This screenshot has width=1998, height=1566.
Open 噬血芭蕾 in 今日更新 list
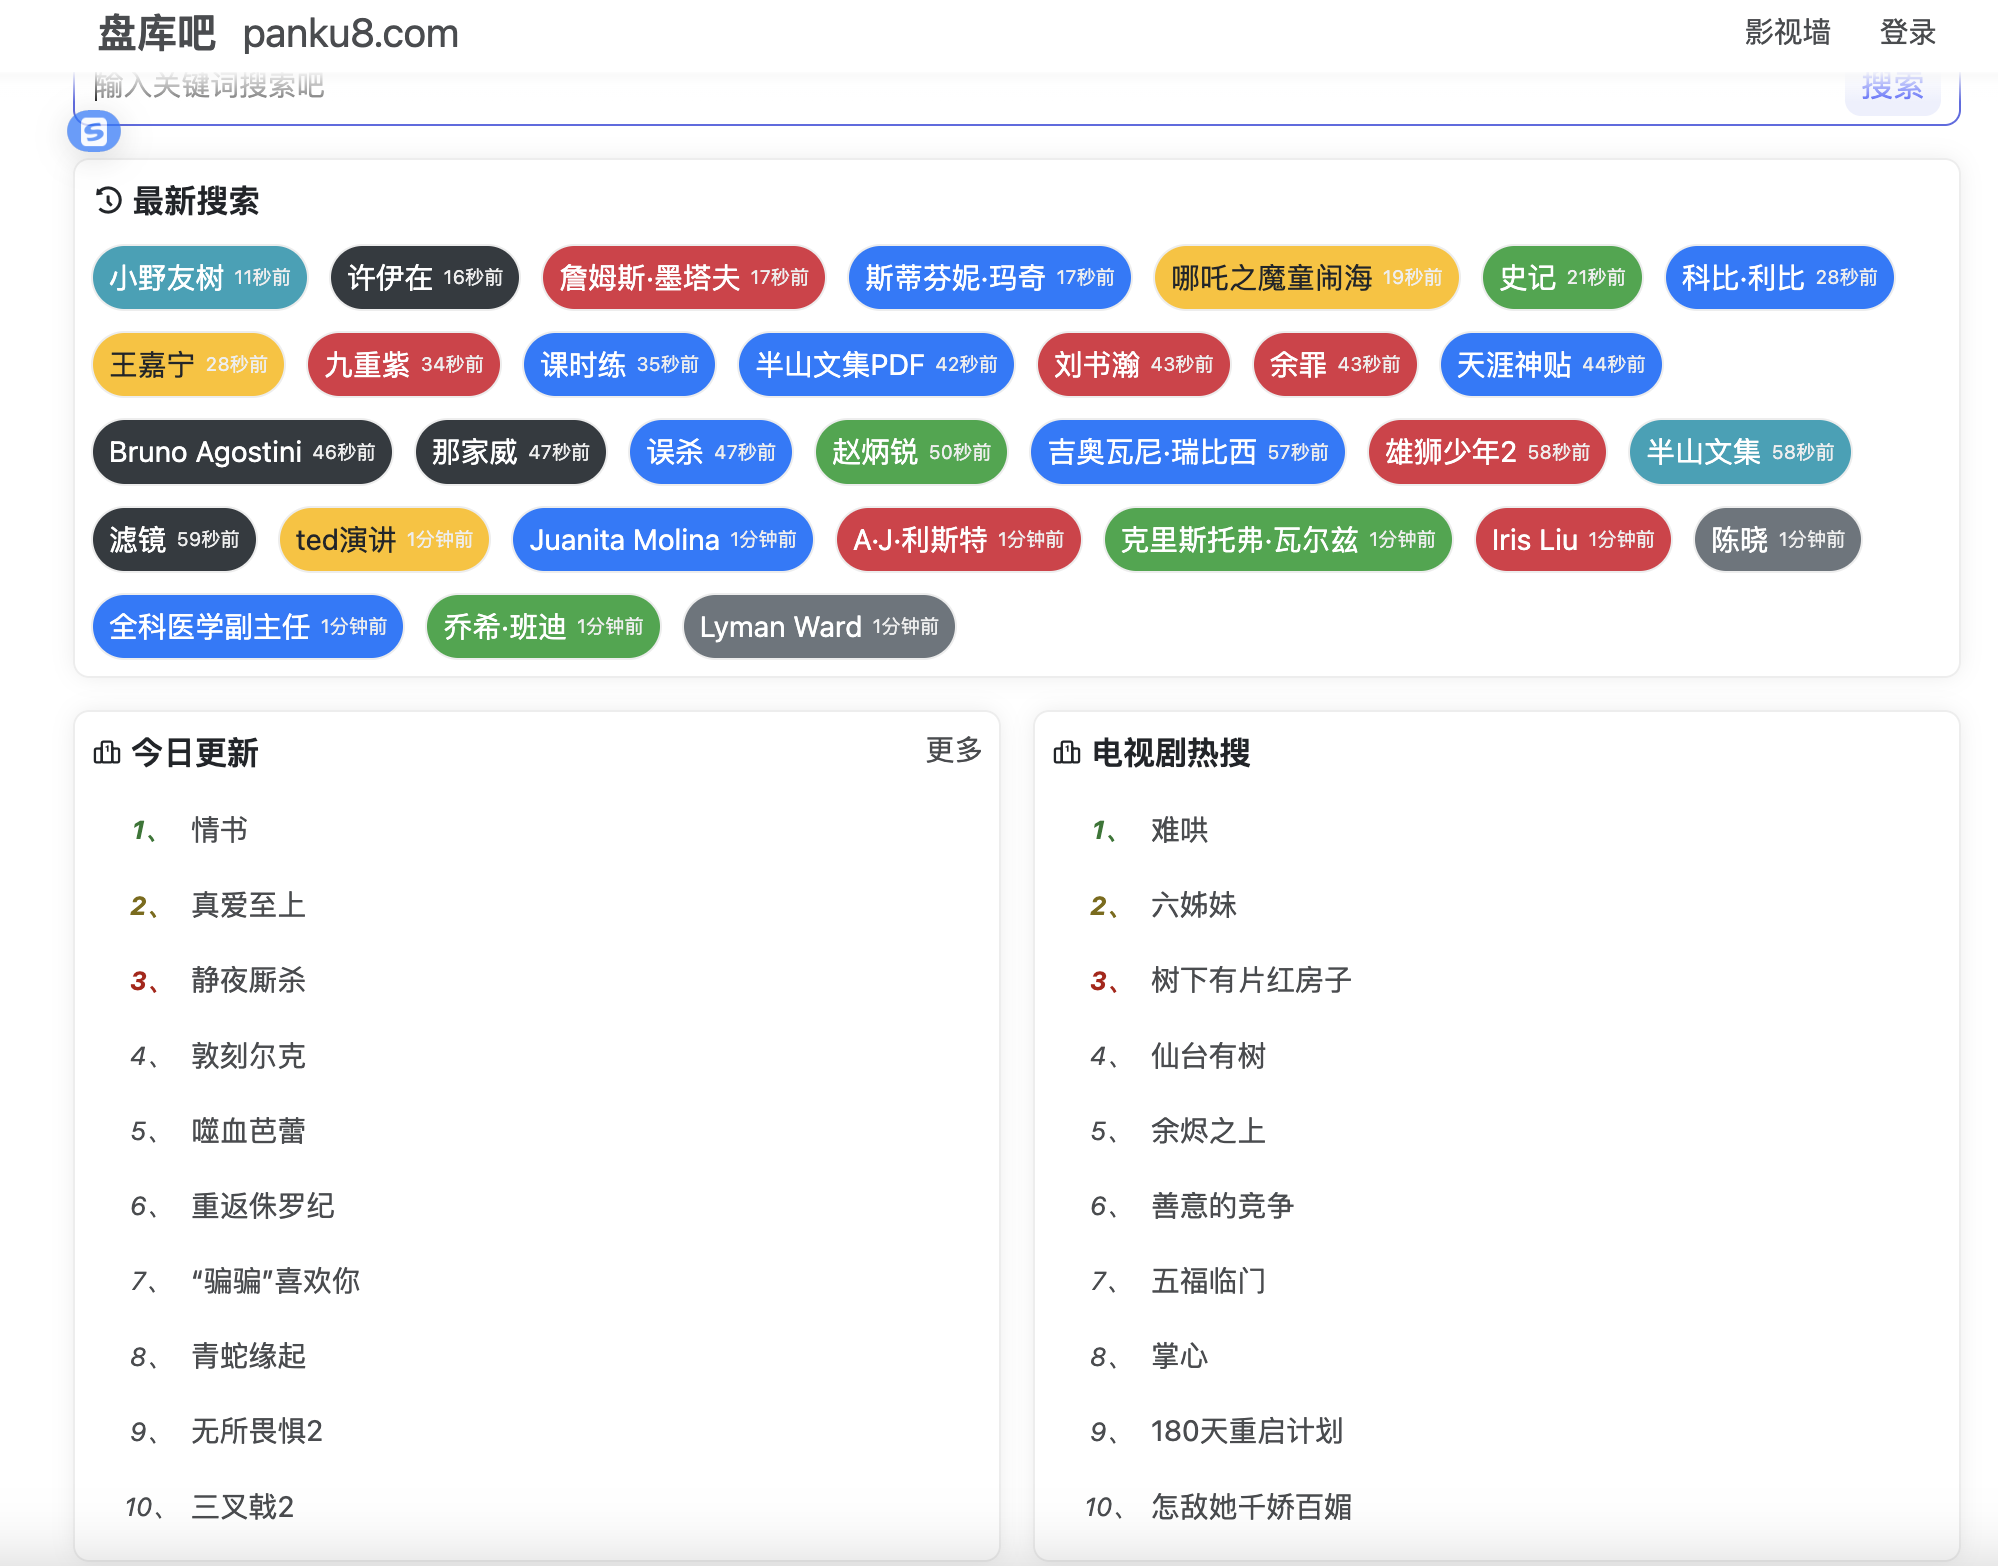[x=248, y=1131]
